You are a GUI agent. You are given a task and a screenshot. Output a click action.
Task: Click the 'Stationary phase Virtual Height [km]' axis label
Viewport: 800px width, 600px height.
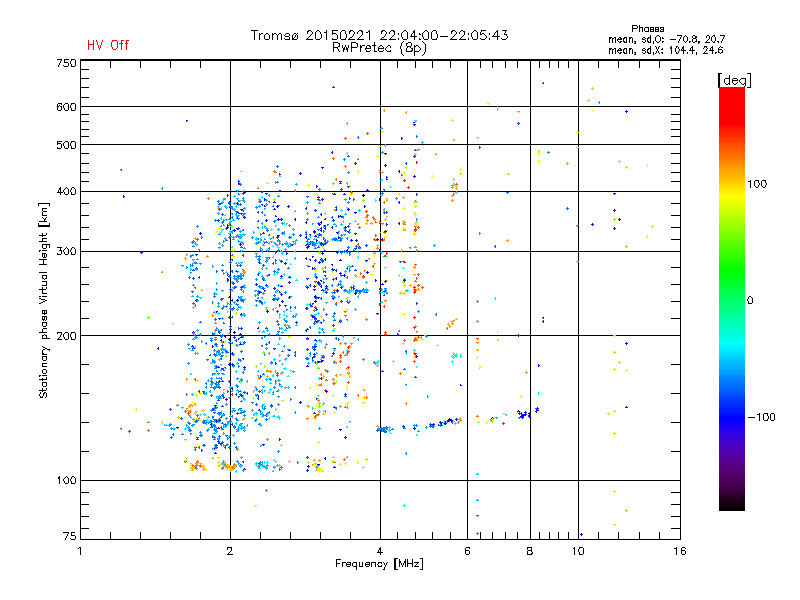pos(44,300)
